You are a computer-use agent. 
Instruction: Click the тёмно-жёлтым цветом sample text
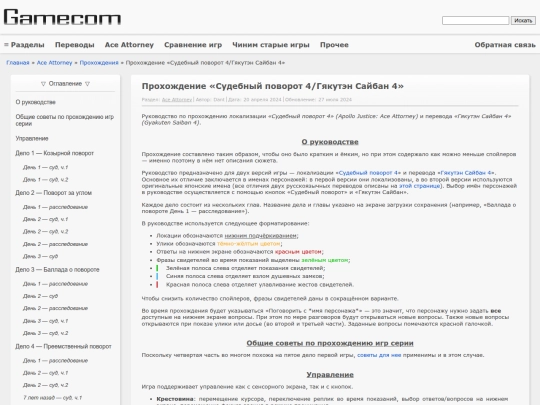pyautogui.click(x=248, y=244)
